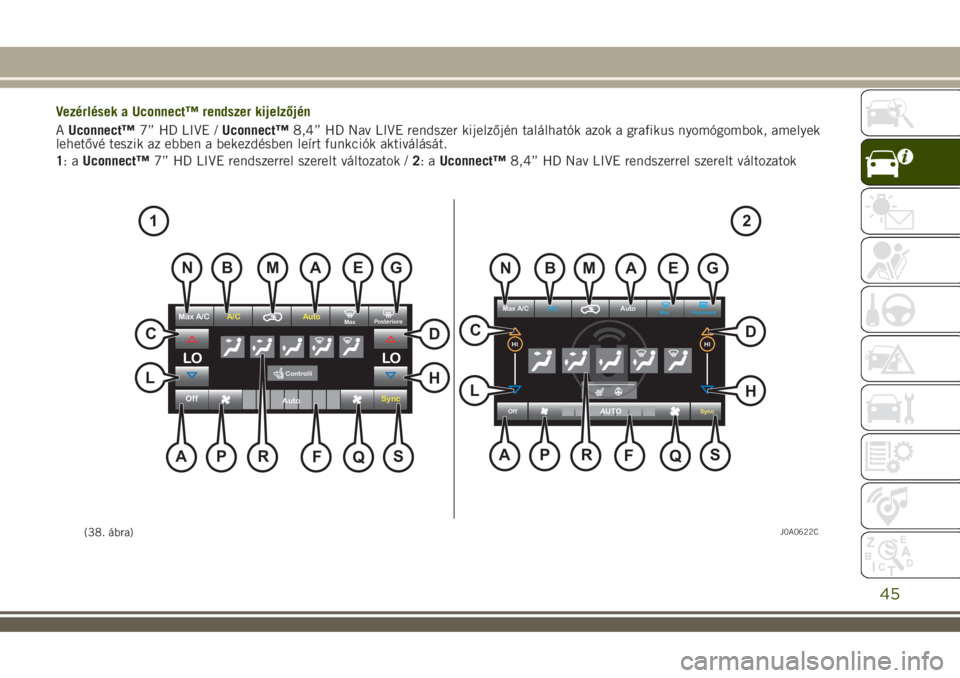The width and height of the screenshot is (960, 678).
Task: Select bi-level face and floor airflow, panel 1
Action: click(x=262, y=347)
